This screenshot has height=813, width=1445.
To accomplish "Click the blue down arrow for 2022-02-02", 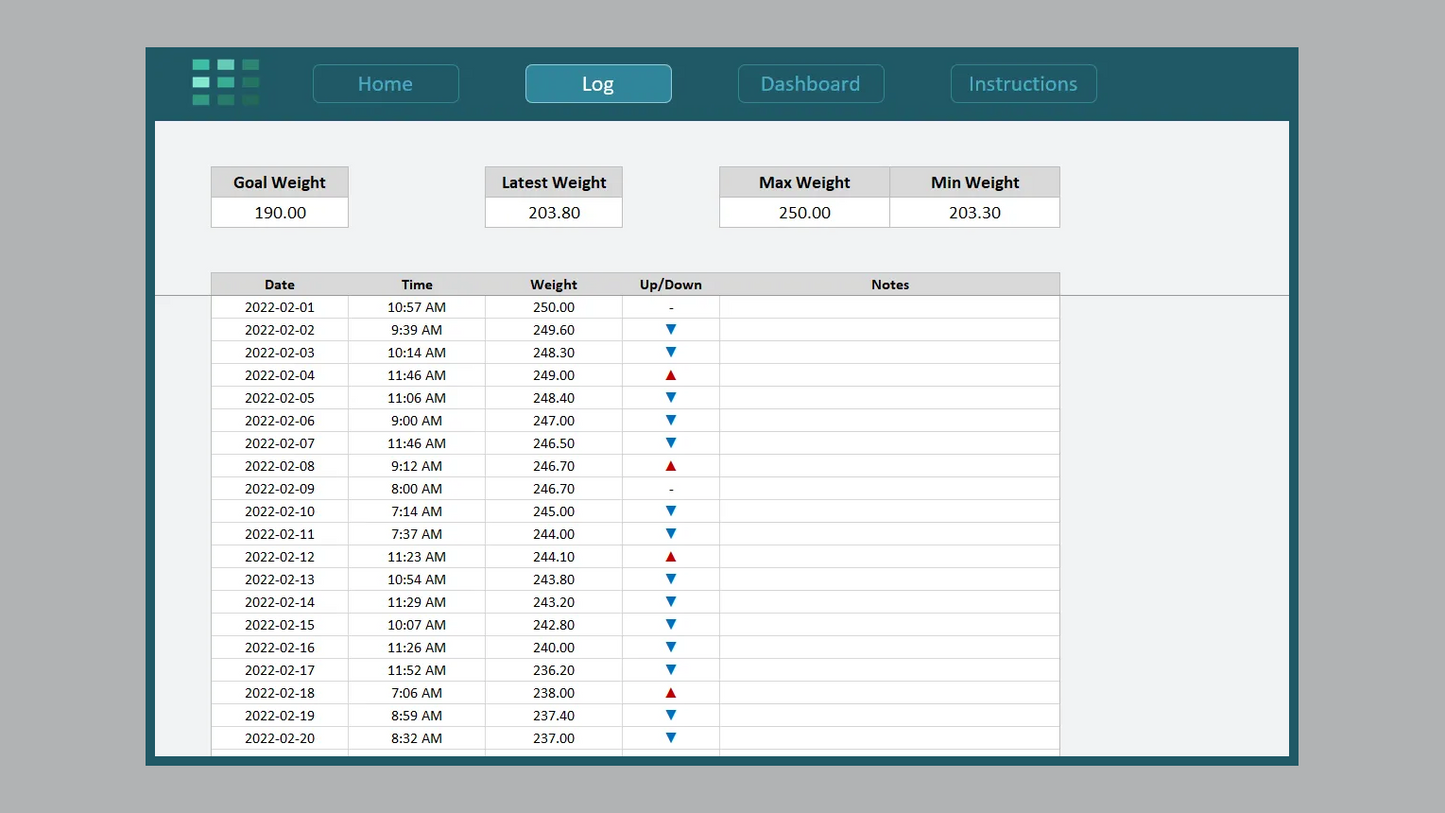I will (671, 330).
